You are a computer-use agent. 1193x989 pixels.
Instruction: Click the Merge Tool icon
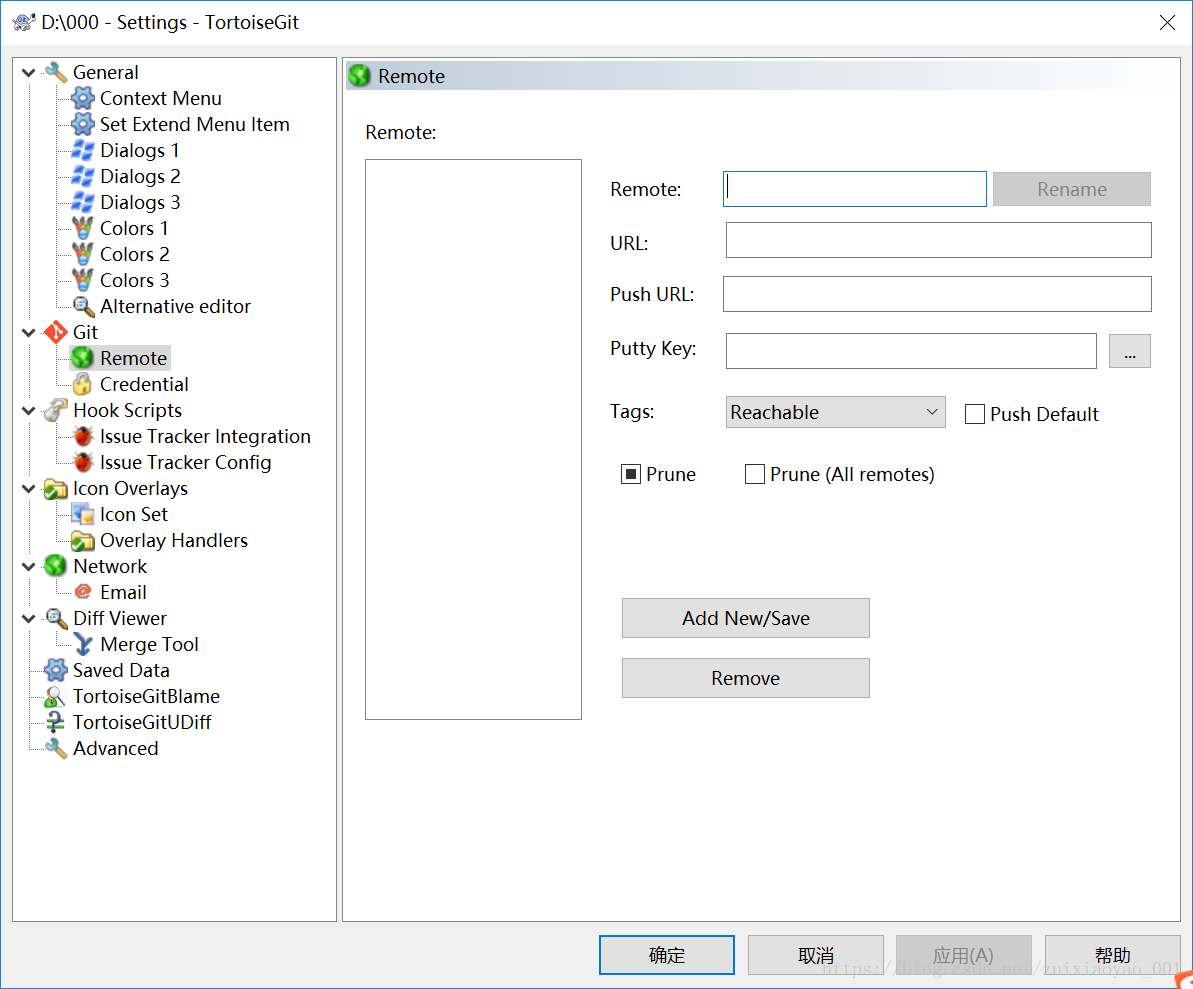(82, 644)
